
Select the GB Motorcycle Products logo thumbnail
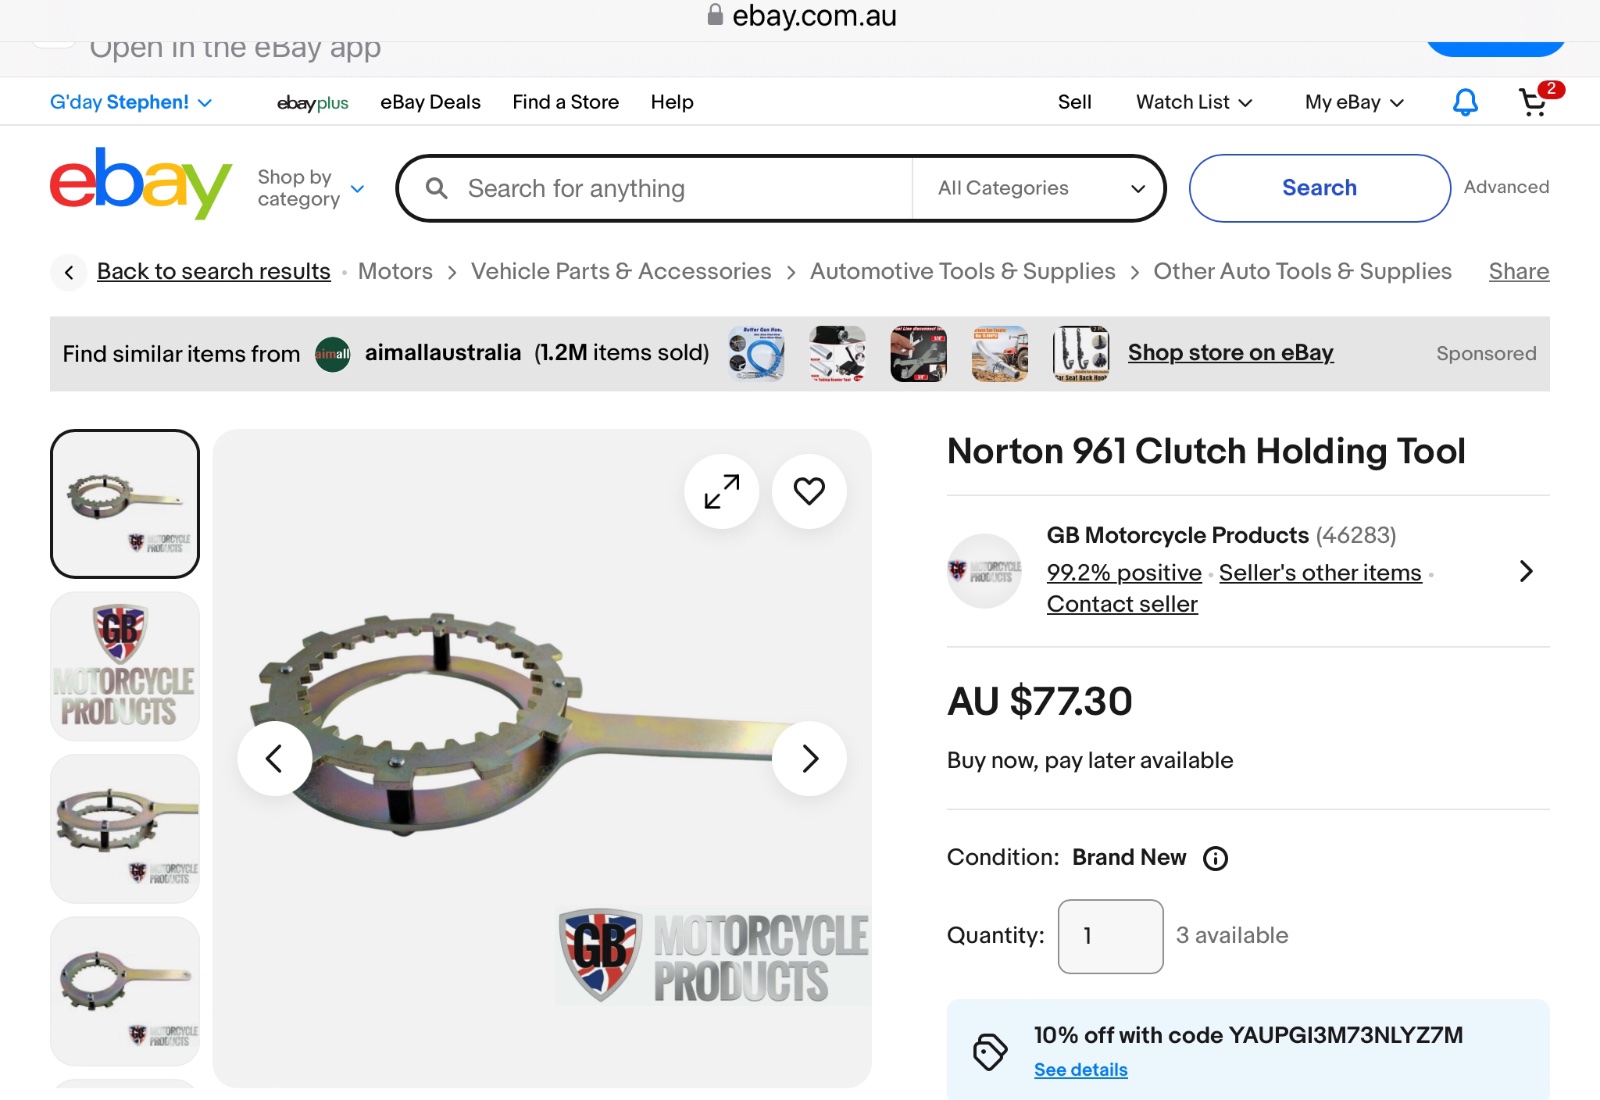(125, 666)
